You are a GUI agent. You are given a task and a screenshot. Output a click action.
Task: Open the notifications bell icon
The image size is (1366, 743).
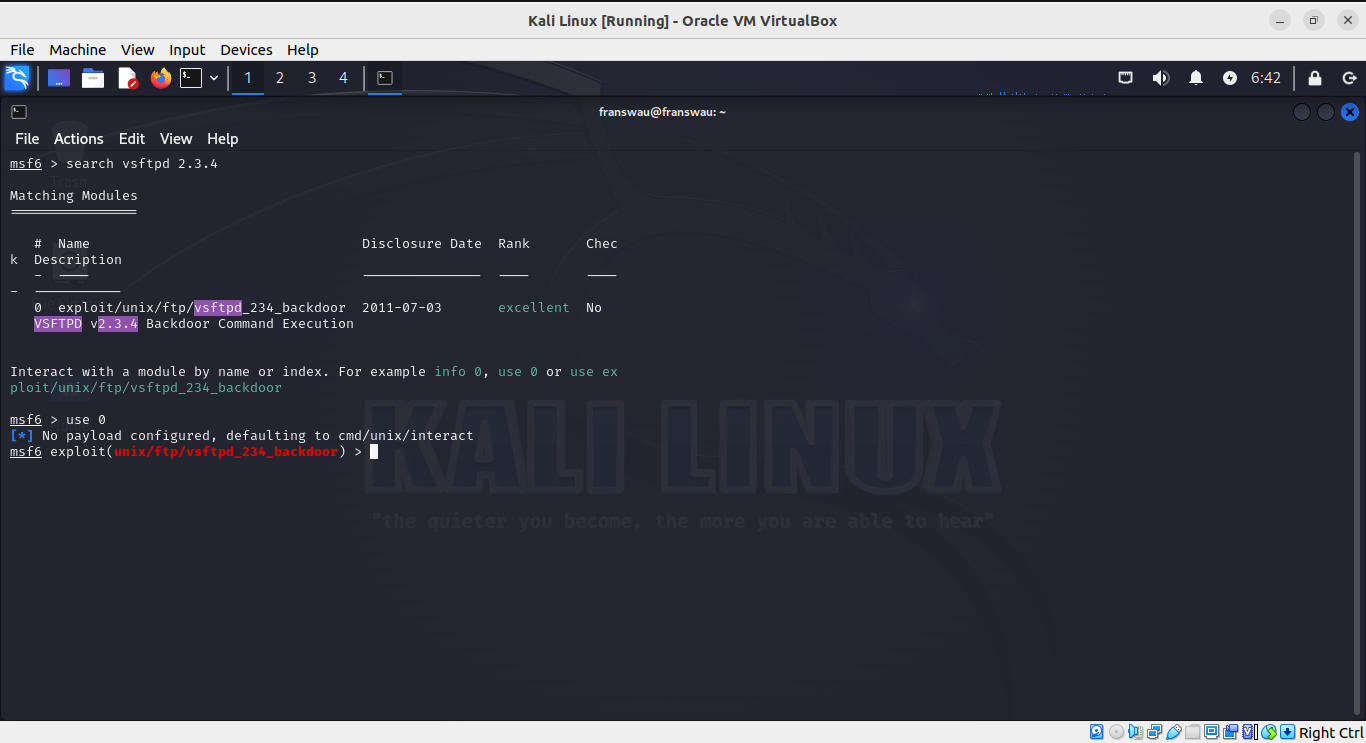[1196, 78]
